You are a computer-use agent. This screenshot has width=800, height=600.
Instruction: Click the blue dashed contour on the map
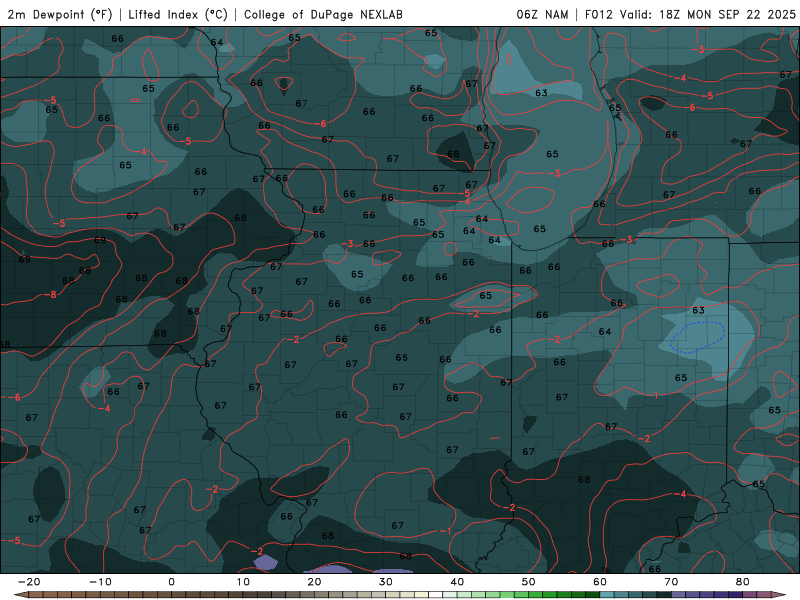point(697,337)
